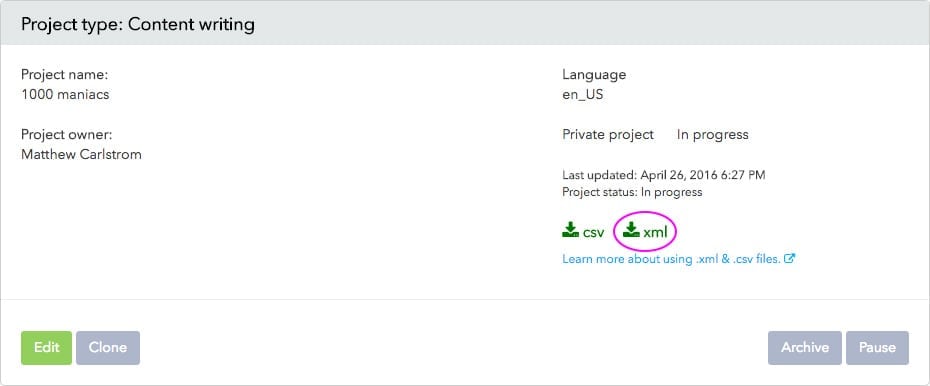Click In progress beside Private project

pos(712,135)
